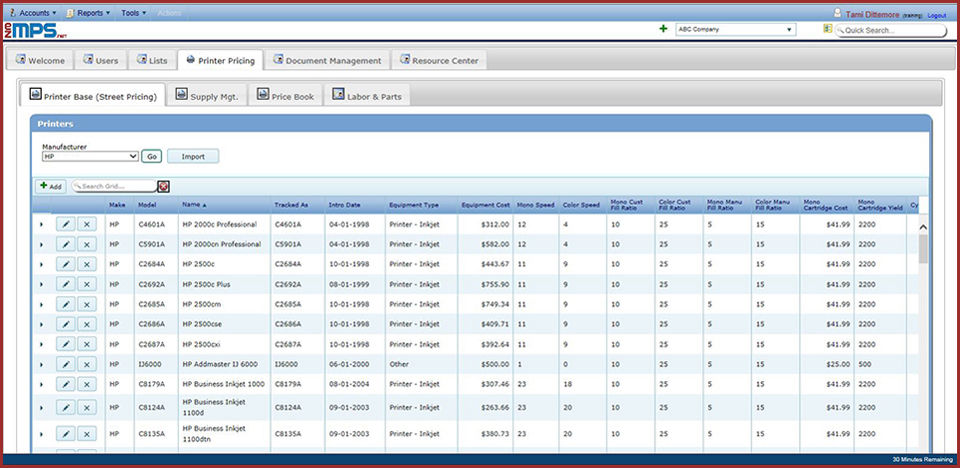Delete the HP 2000c Professional row

point(86,224)
